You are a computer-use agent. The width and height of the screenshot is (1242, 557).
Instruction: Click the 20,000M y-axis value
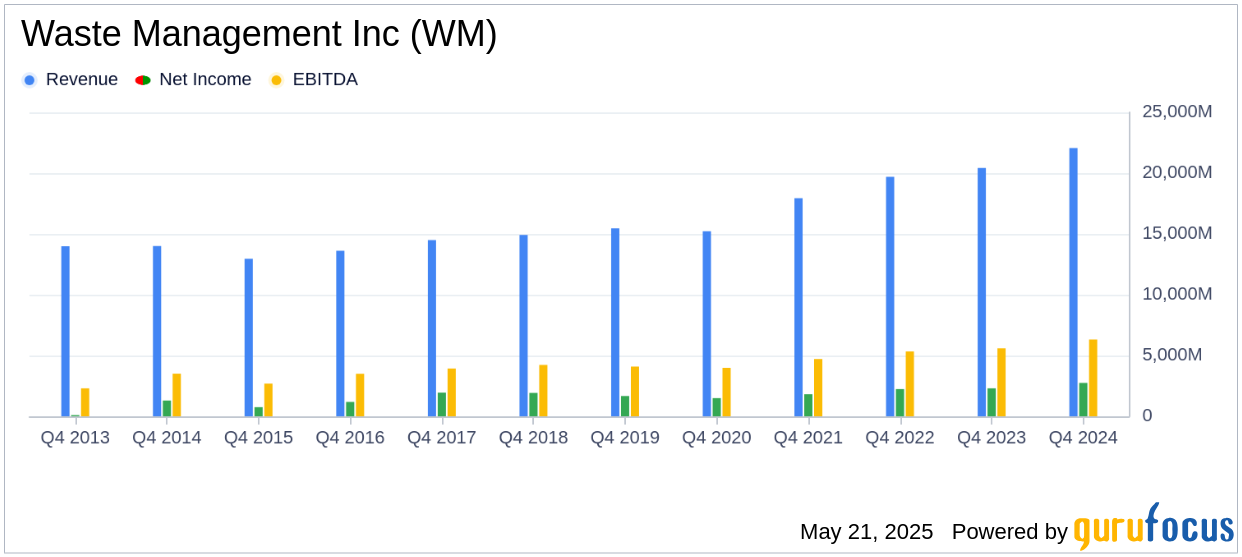1177,173
